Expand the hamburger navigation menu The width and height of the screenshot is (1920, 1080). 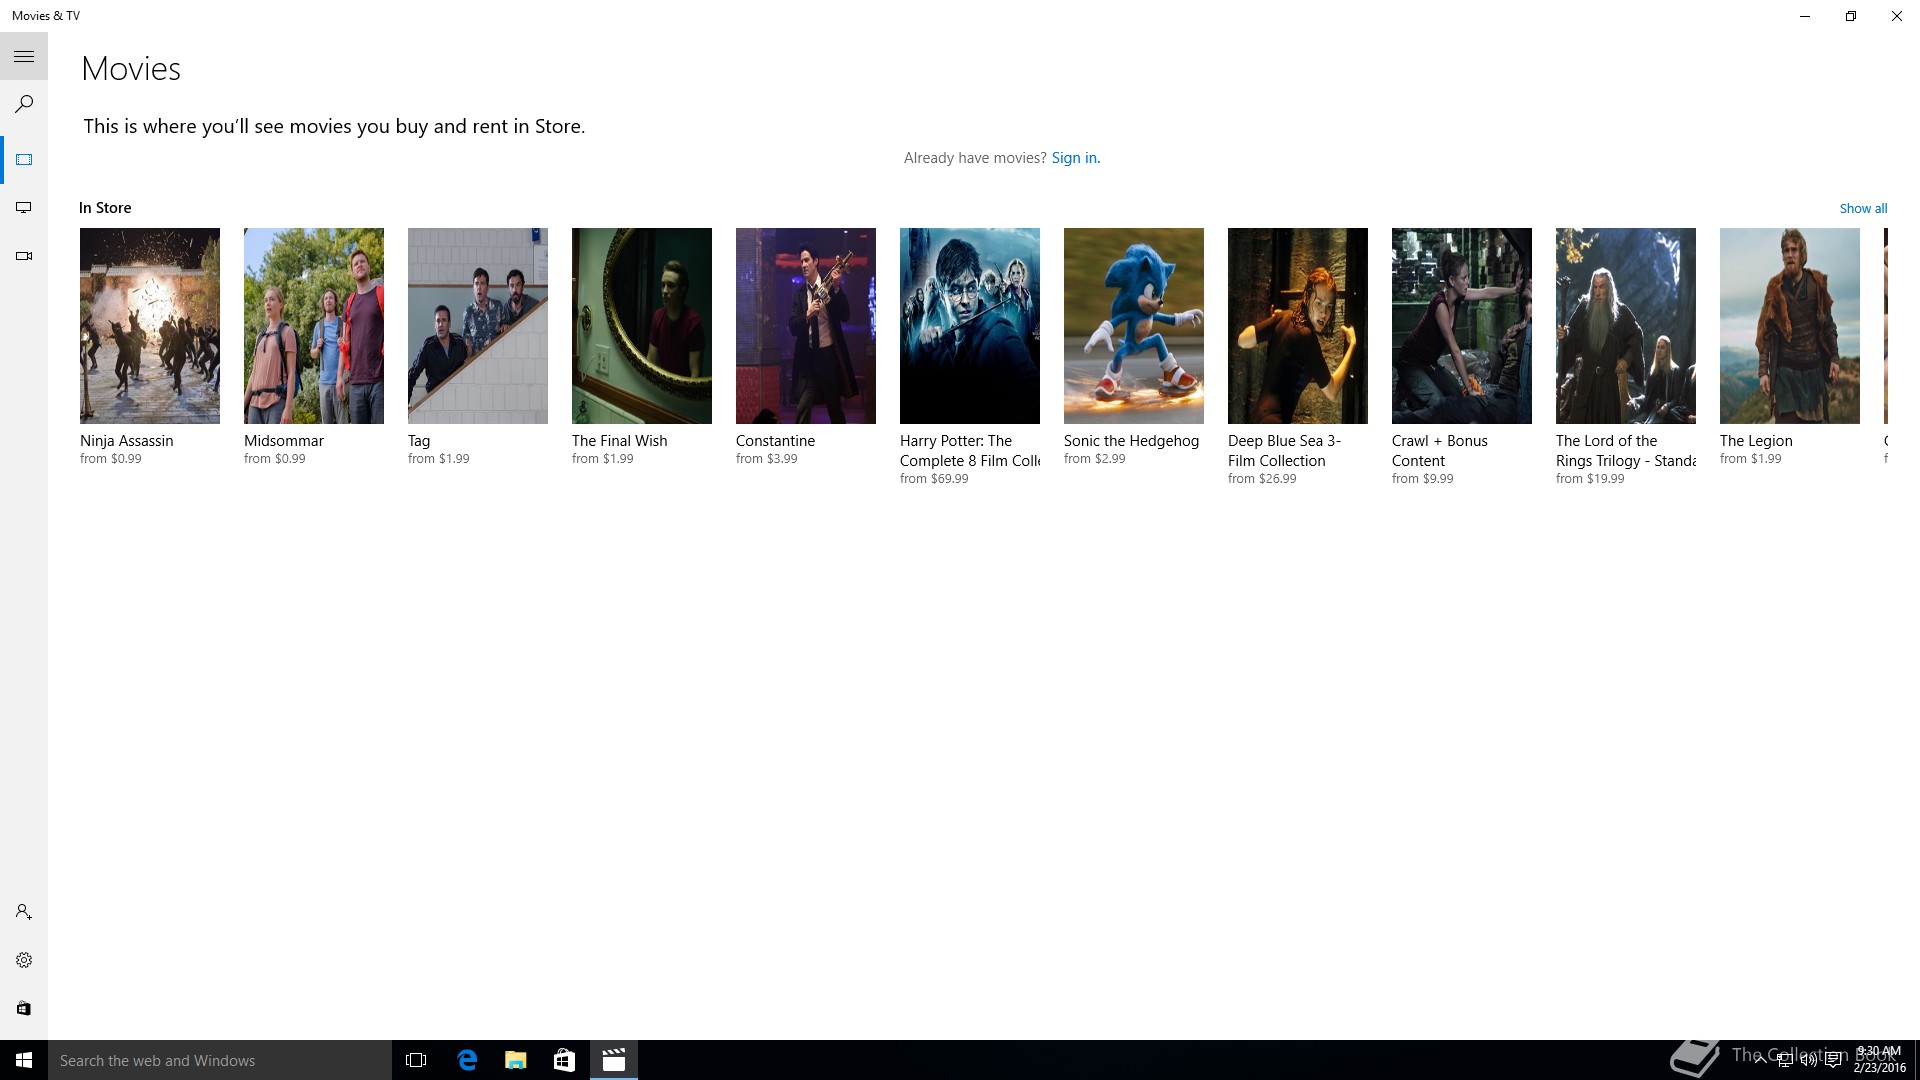[x=24, y=57]
